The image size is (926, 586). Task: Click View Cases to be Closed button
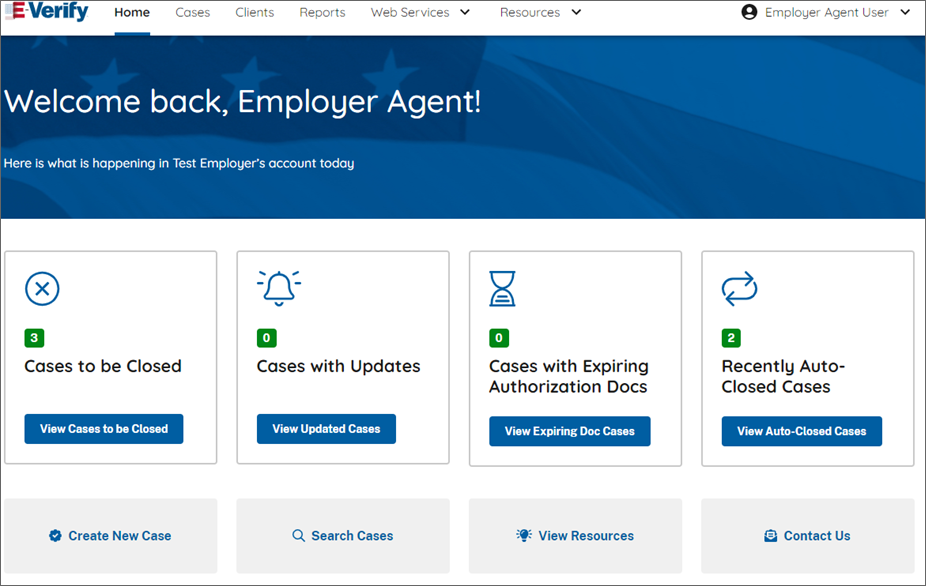104,429
